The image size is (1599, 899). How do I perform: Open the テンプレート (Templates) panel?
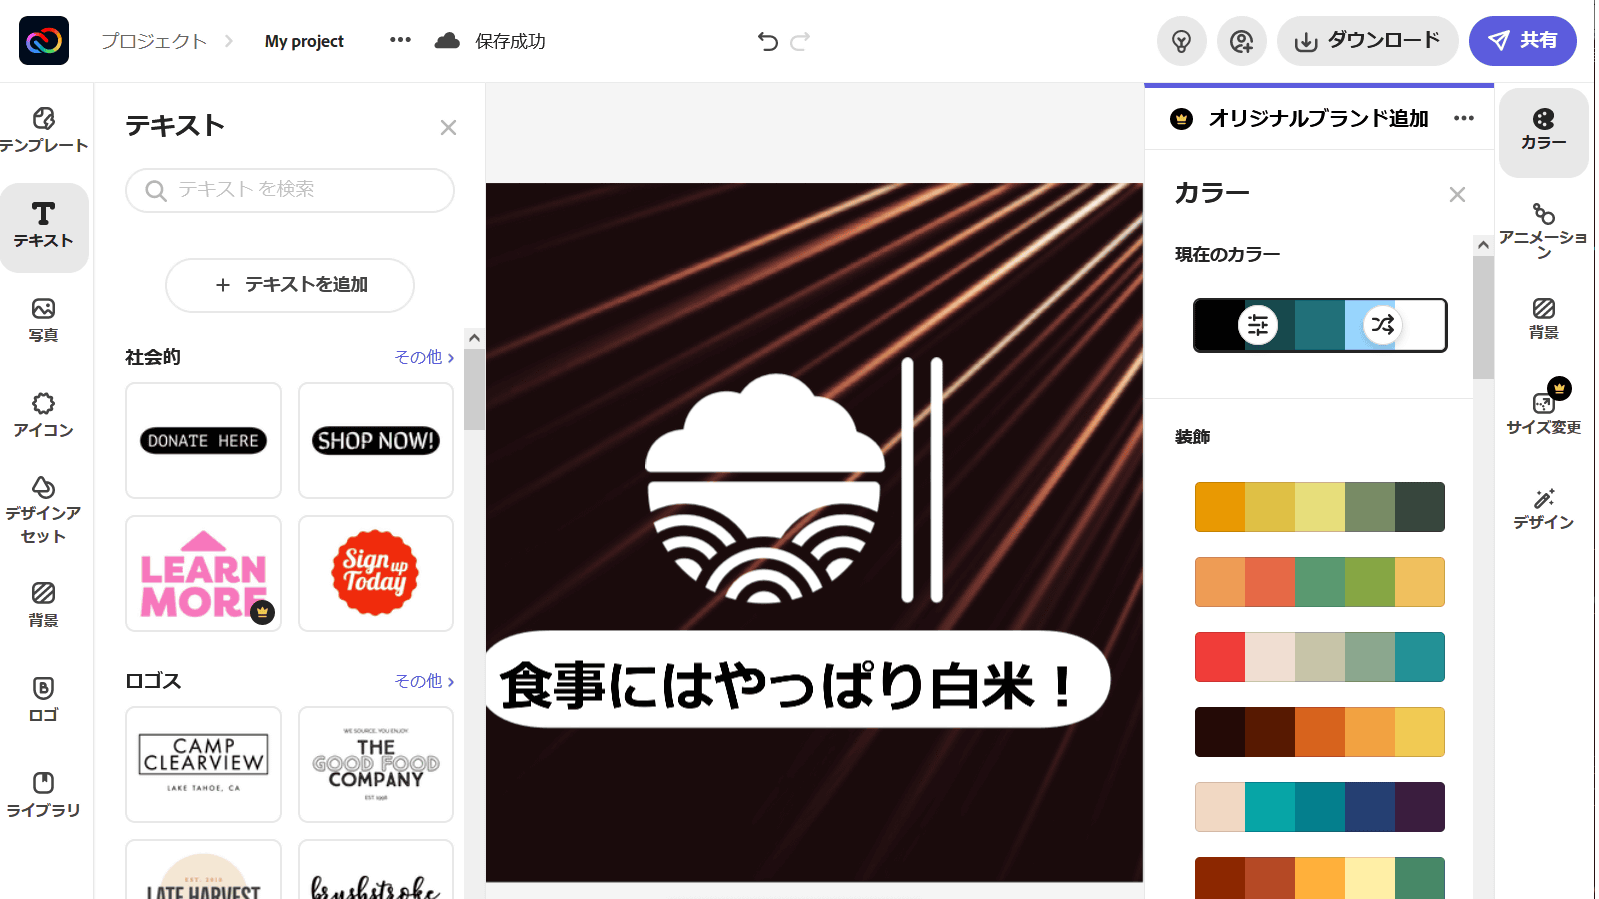44,130
